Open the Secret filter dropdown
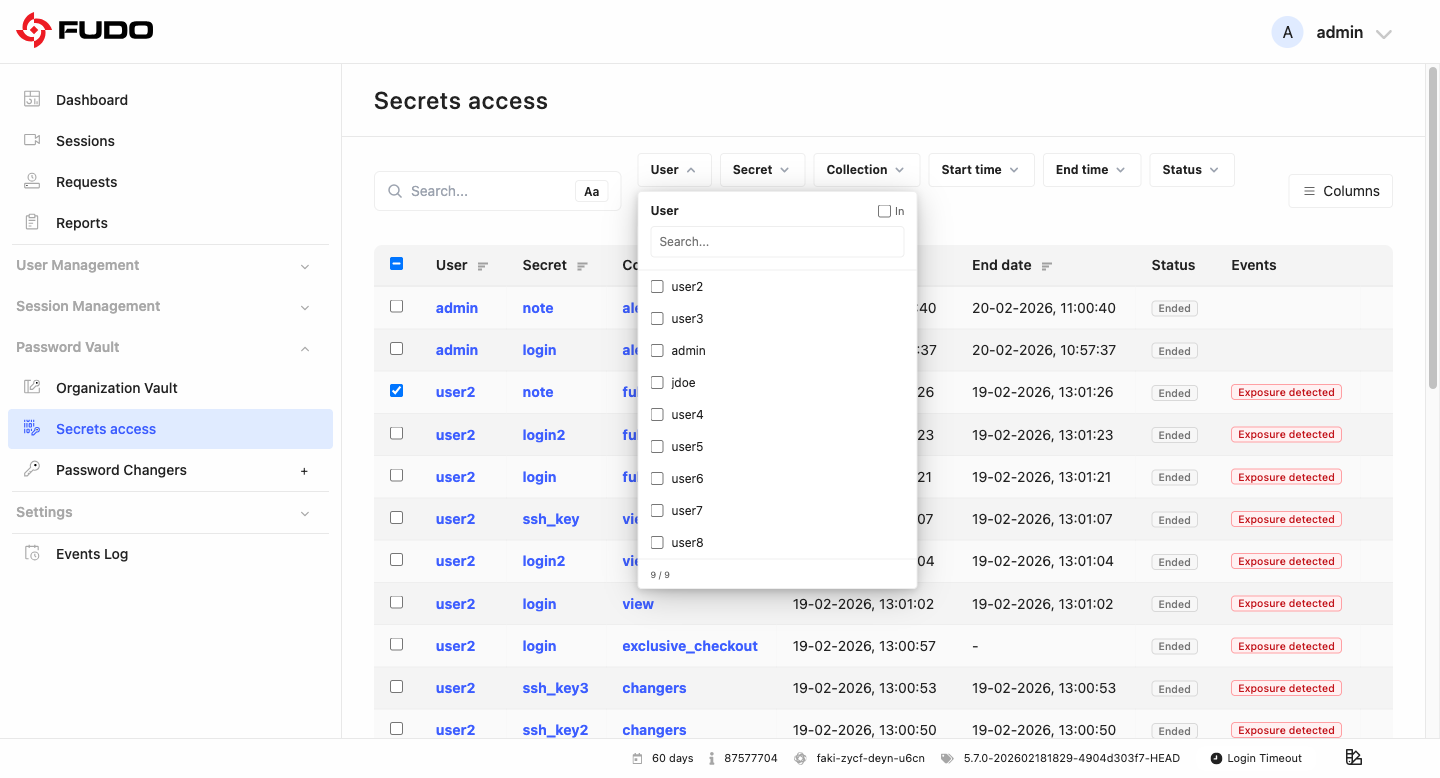This screenshot has height=778, width=1440. 762,170
